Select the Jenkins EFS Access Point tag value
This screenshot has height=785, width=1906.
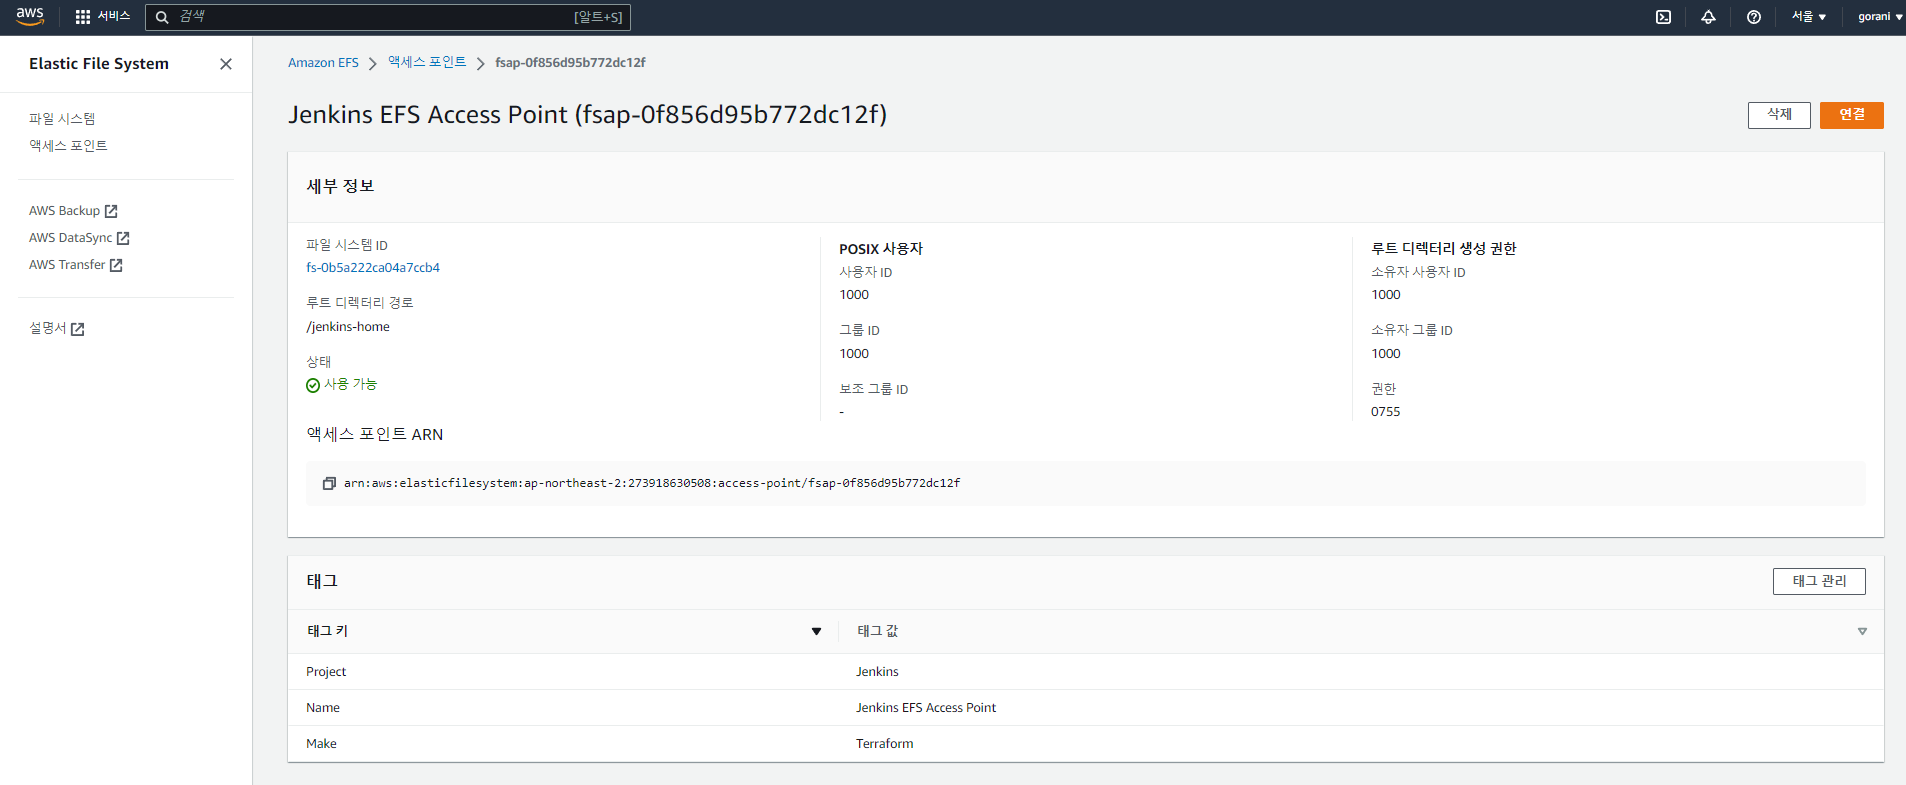[x=926, y=708]
